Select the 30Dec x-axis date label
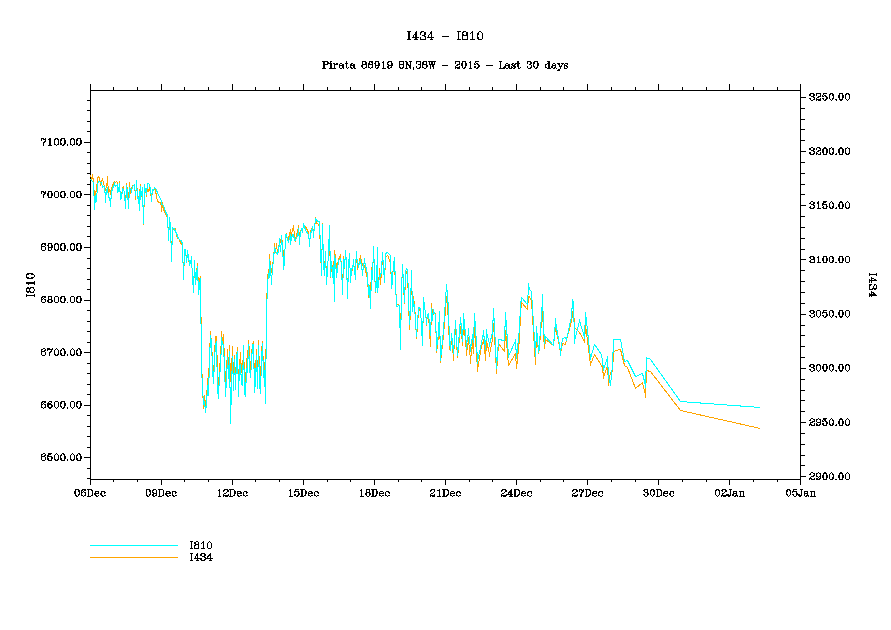This screenshot has width=891, height=630. (x=658, y=493)
